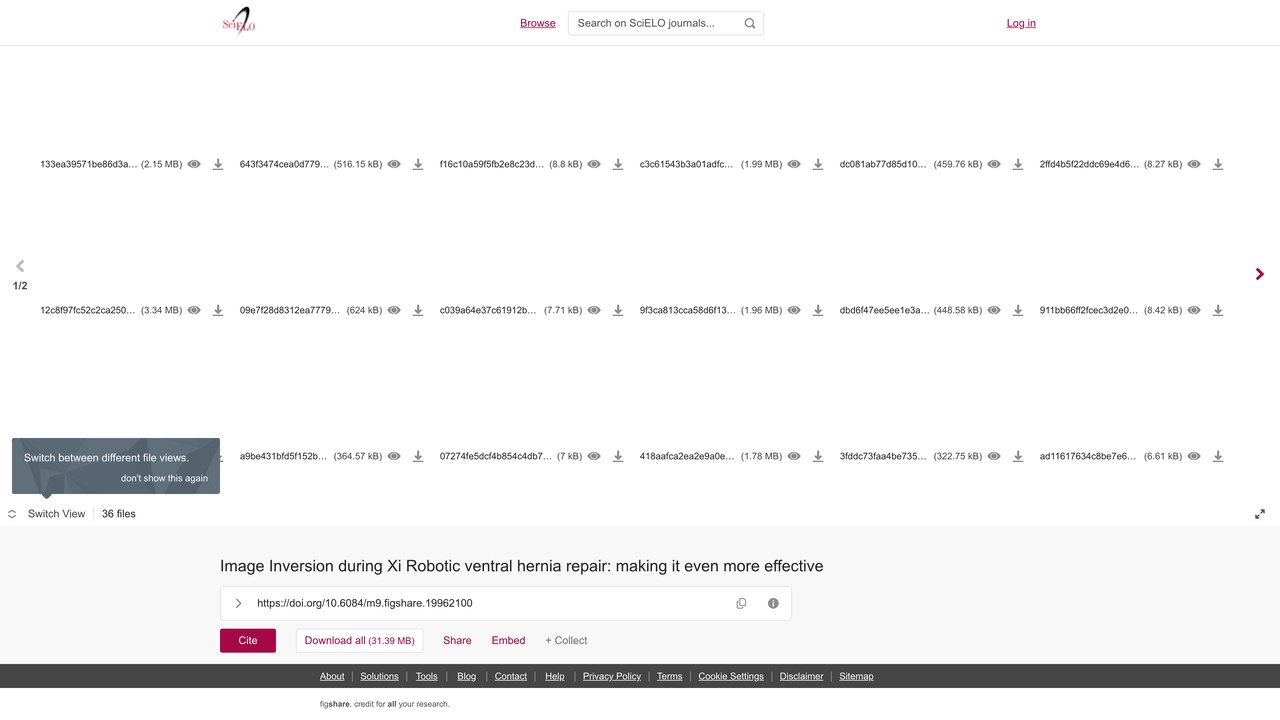Download the 3.34 MB file 12c8f97fc52c2ca250
Screen dimensions: 1280x720
[x=218, y=310]
